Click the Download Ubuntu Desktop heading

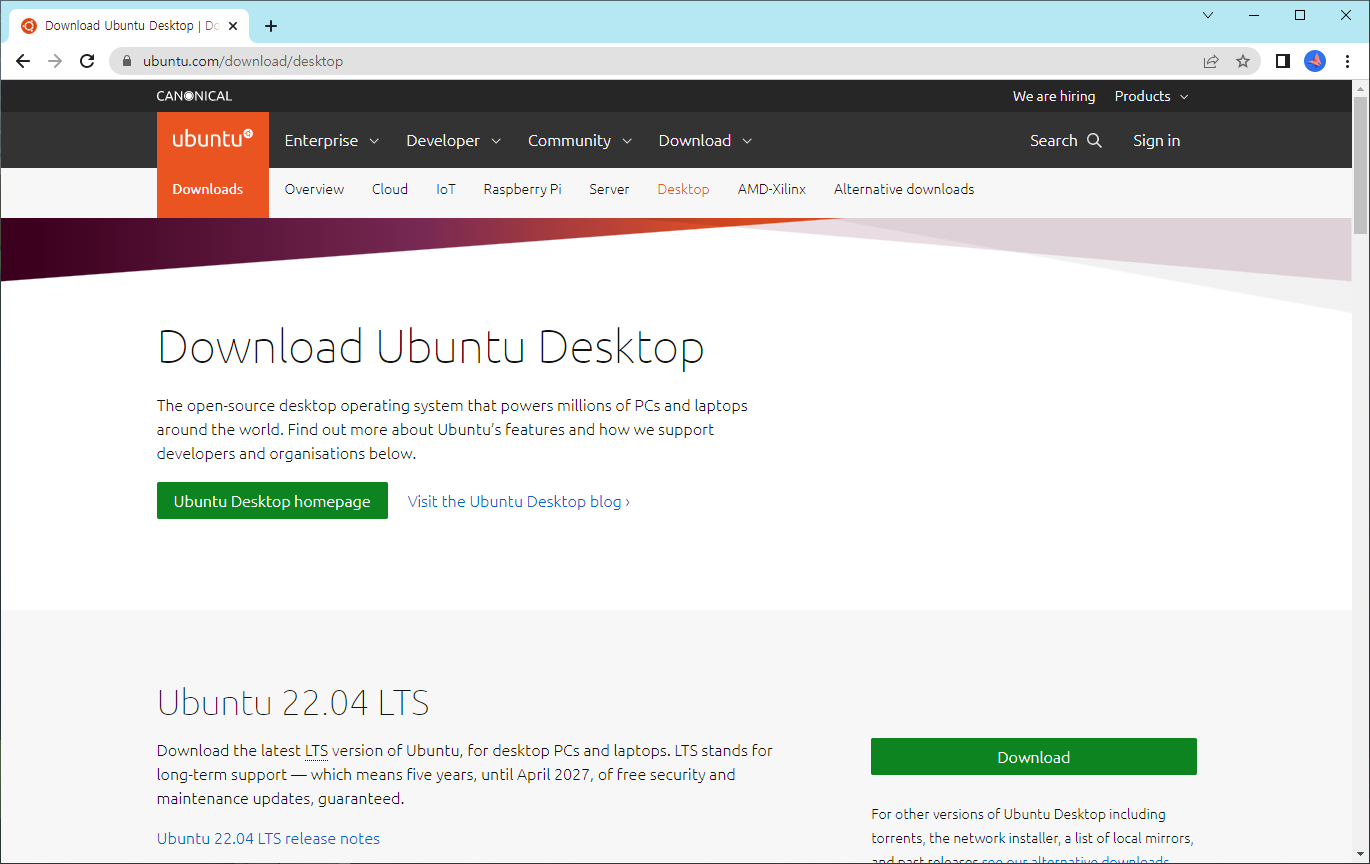click(x=431, y=347)
